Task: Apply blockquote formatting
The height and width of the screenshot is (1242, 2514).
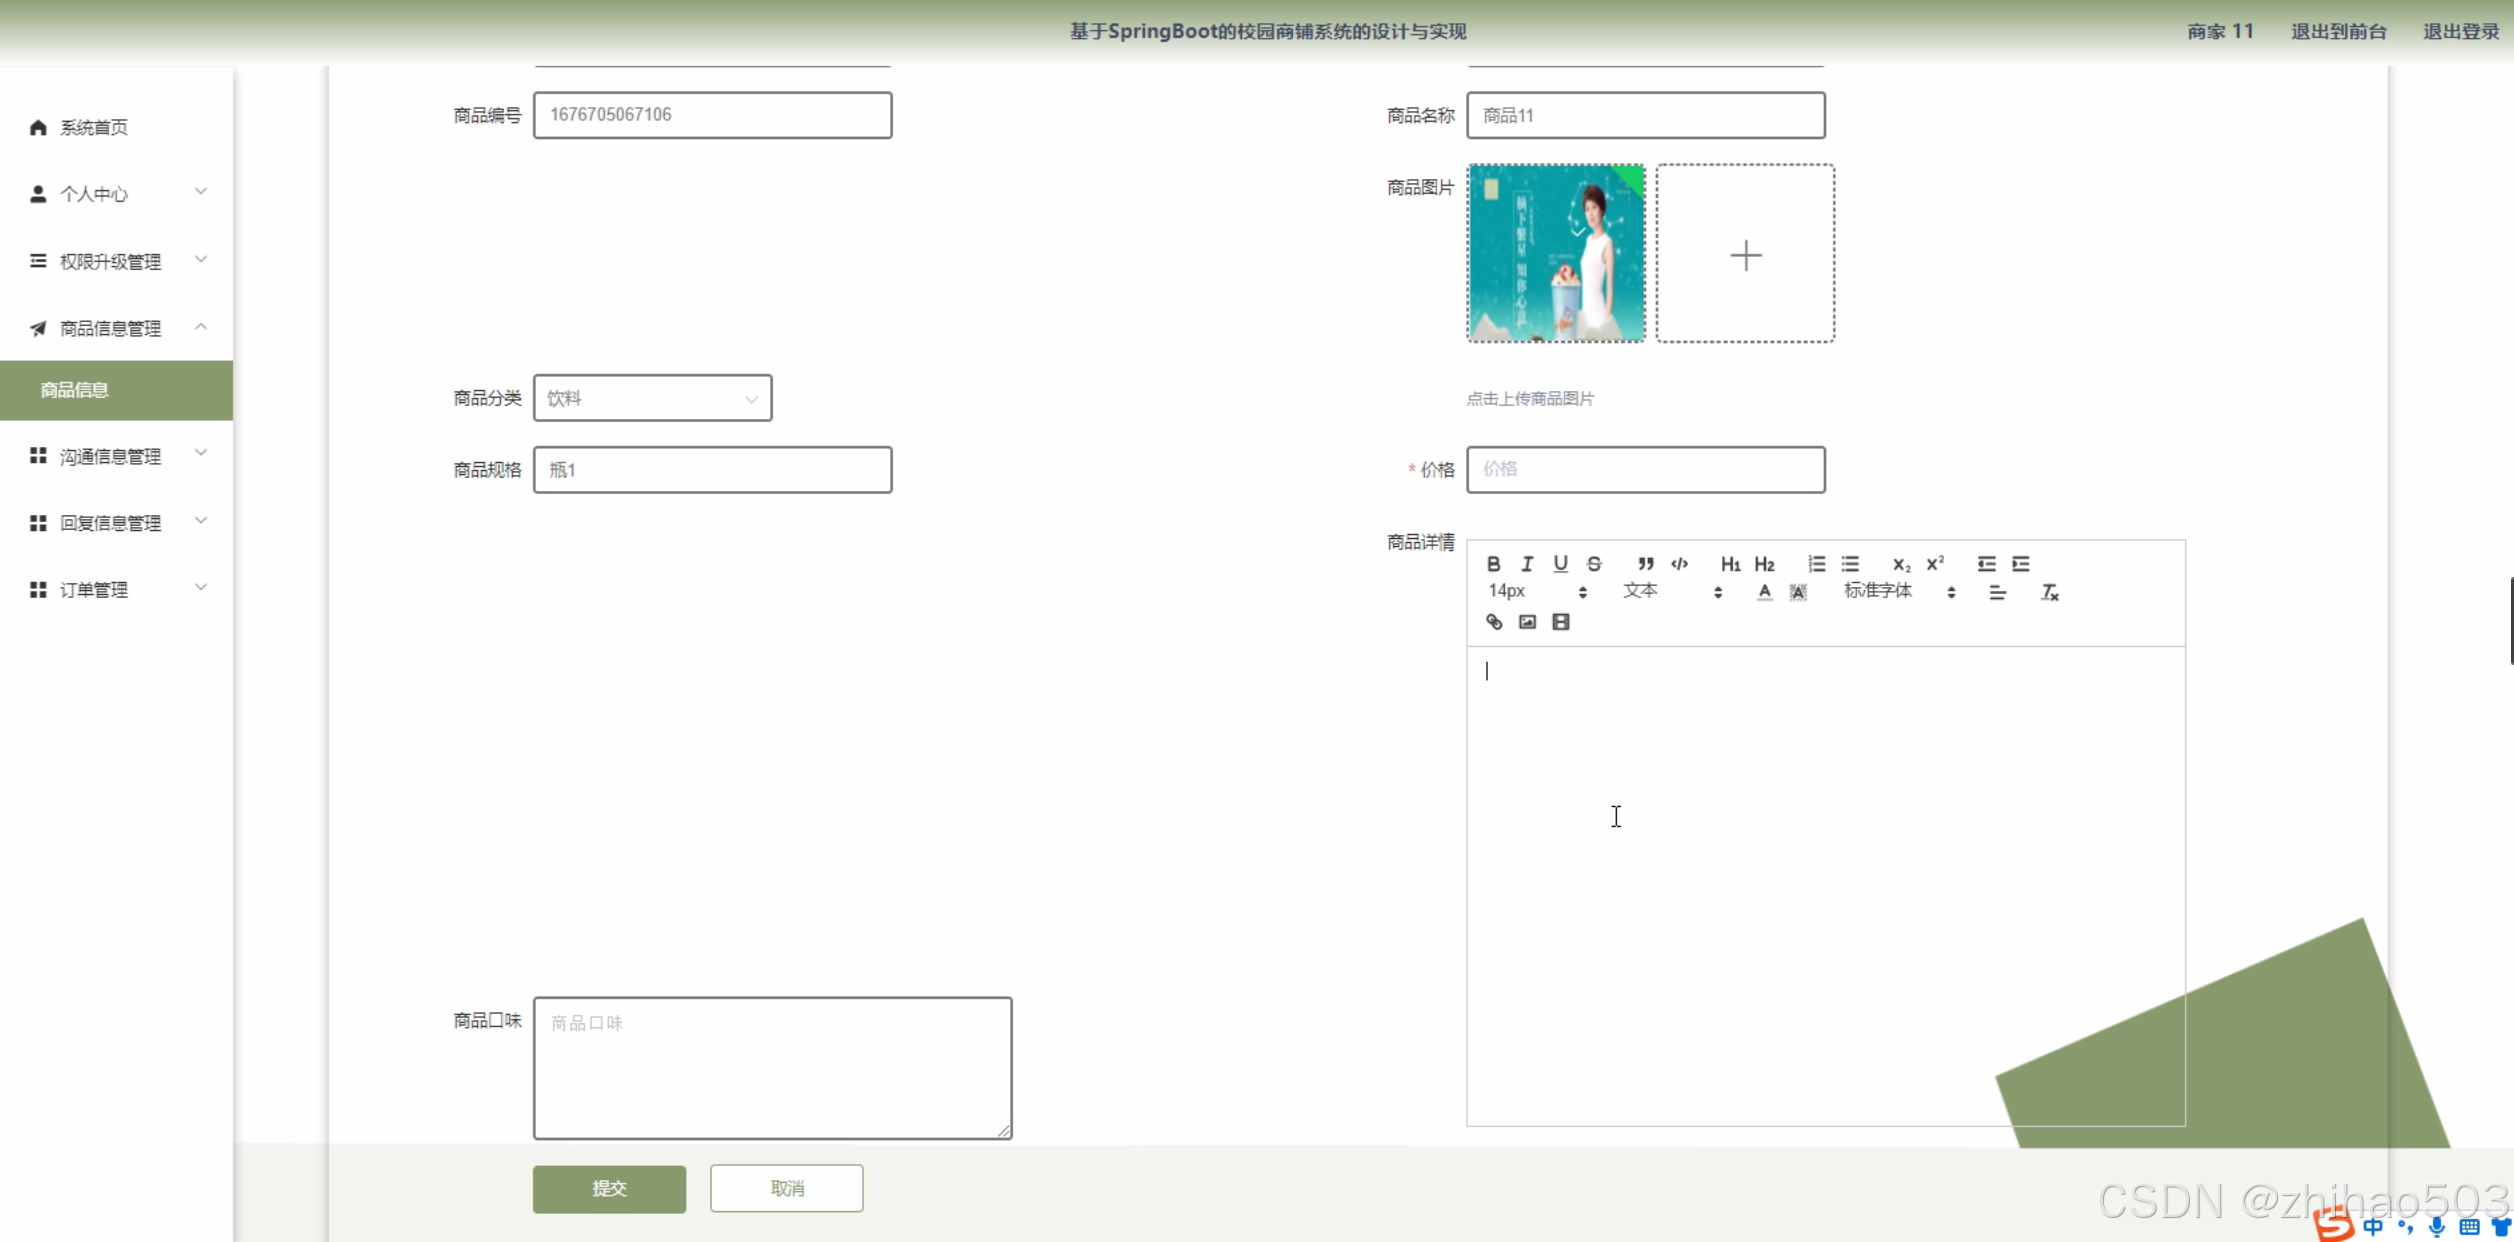Action: (1646, 564)
